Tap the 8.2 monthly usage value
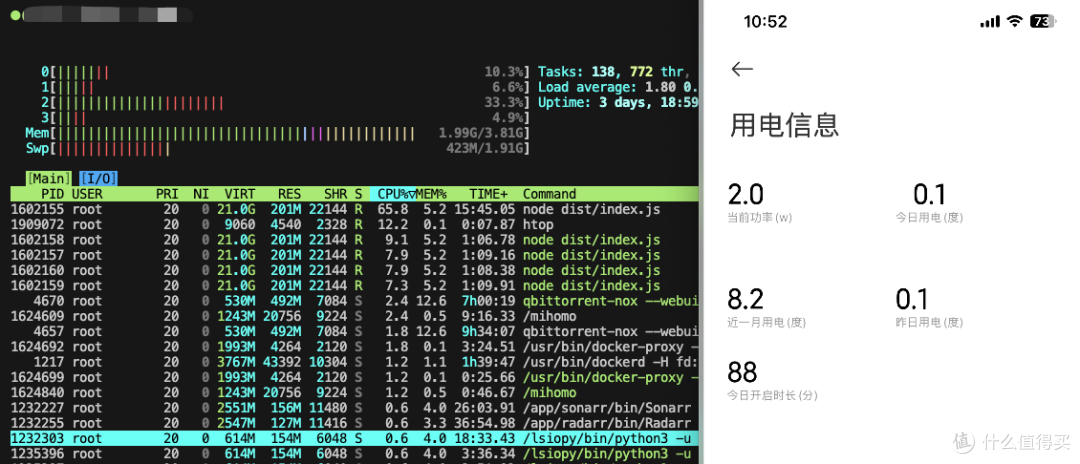Screen dimensions: 1080x464 point(745,300)
